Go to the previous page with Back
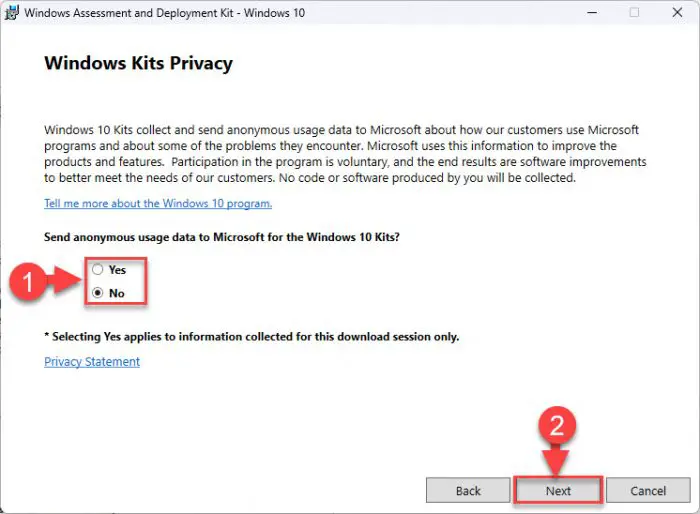This screenshot has width=700, height=514. pos(468,490)
